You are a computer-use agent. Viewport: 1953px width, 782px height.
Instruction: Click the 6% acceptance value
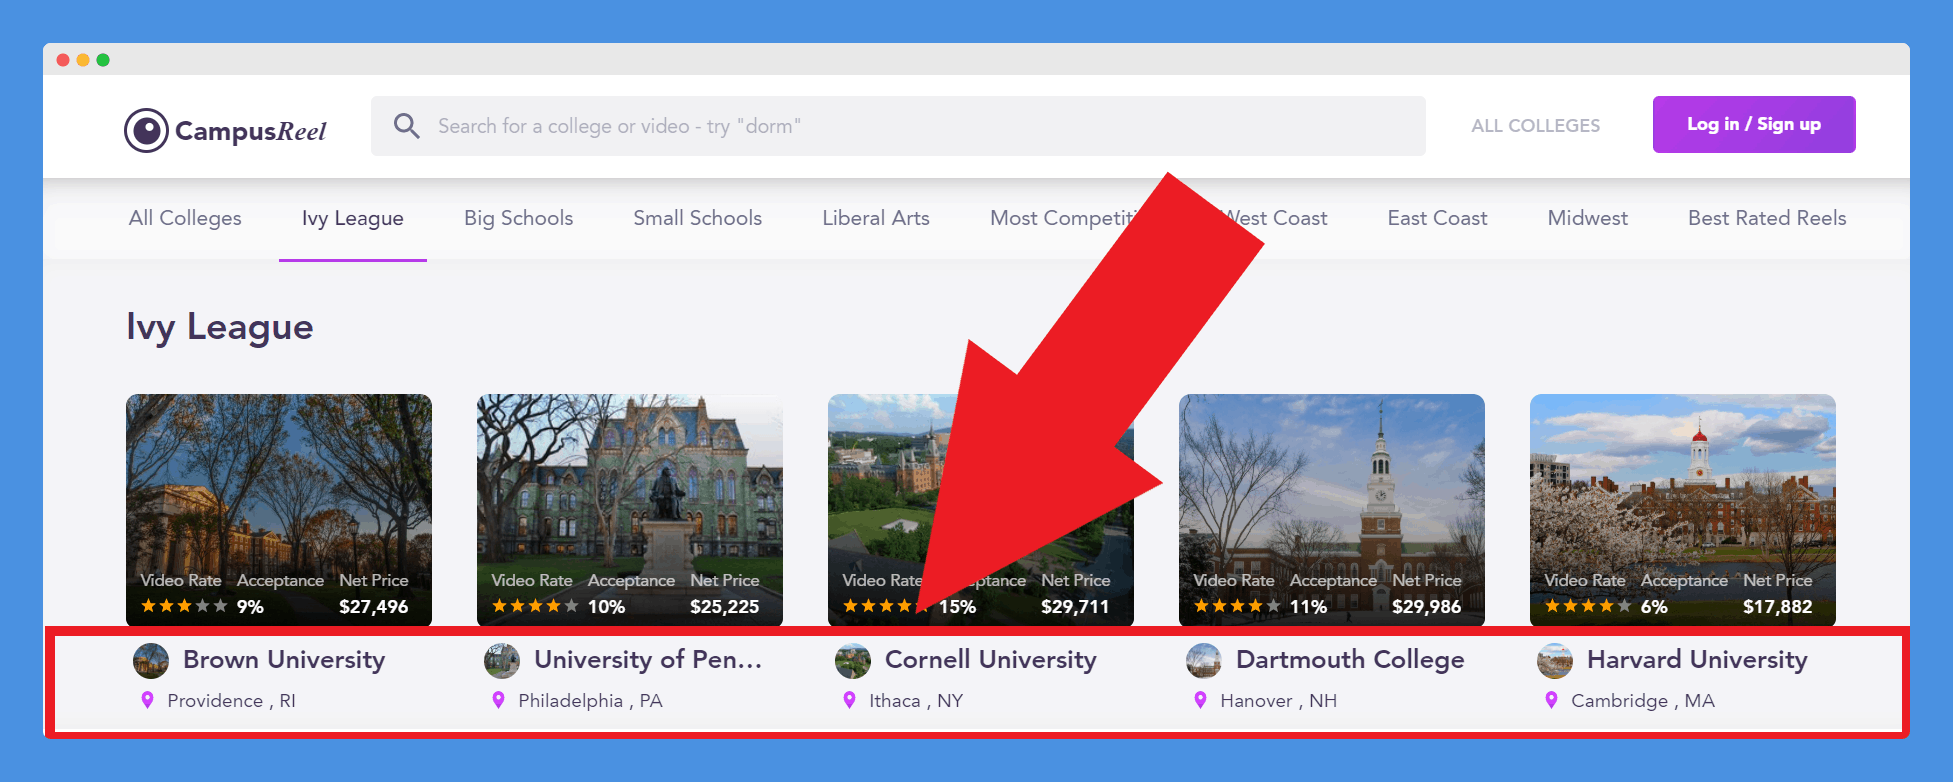point(1654,606)
